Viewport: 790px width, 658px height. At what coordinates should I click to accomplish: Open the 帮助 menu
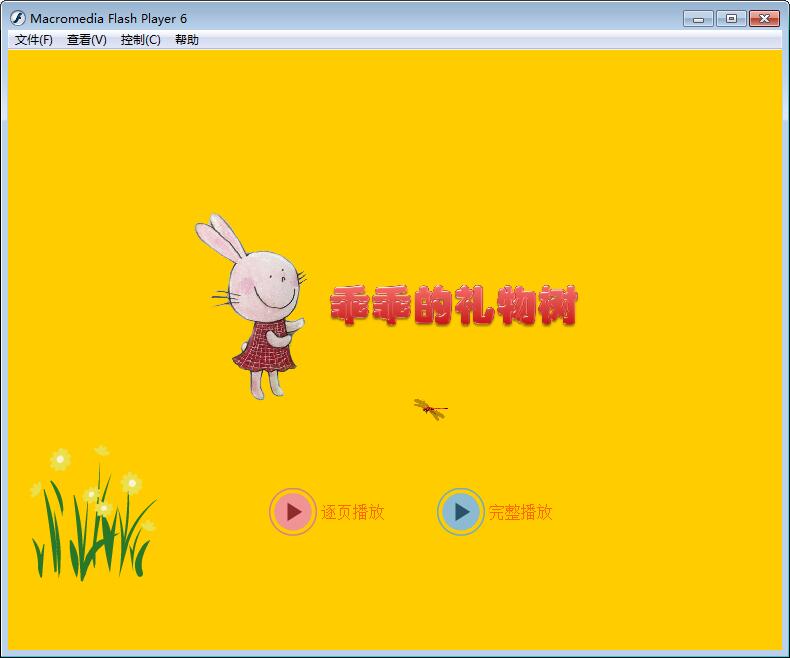(x=187, y=40)
